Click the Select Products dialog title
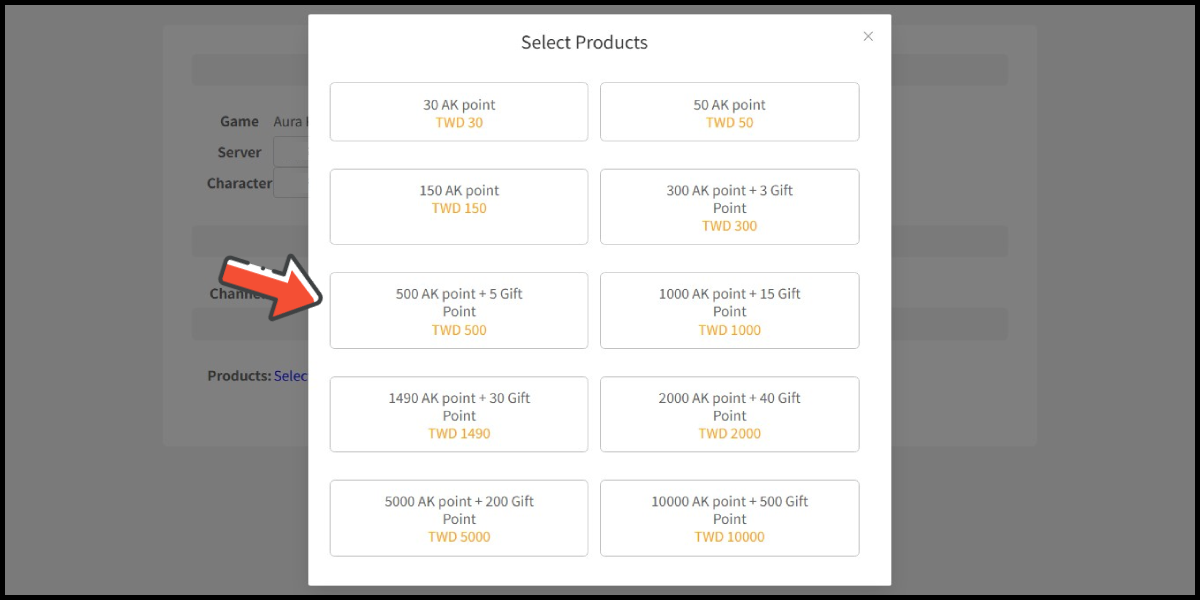The image size is (1200, 600). (x=584, y=43)
